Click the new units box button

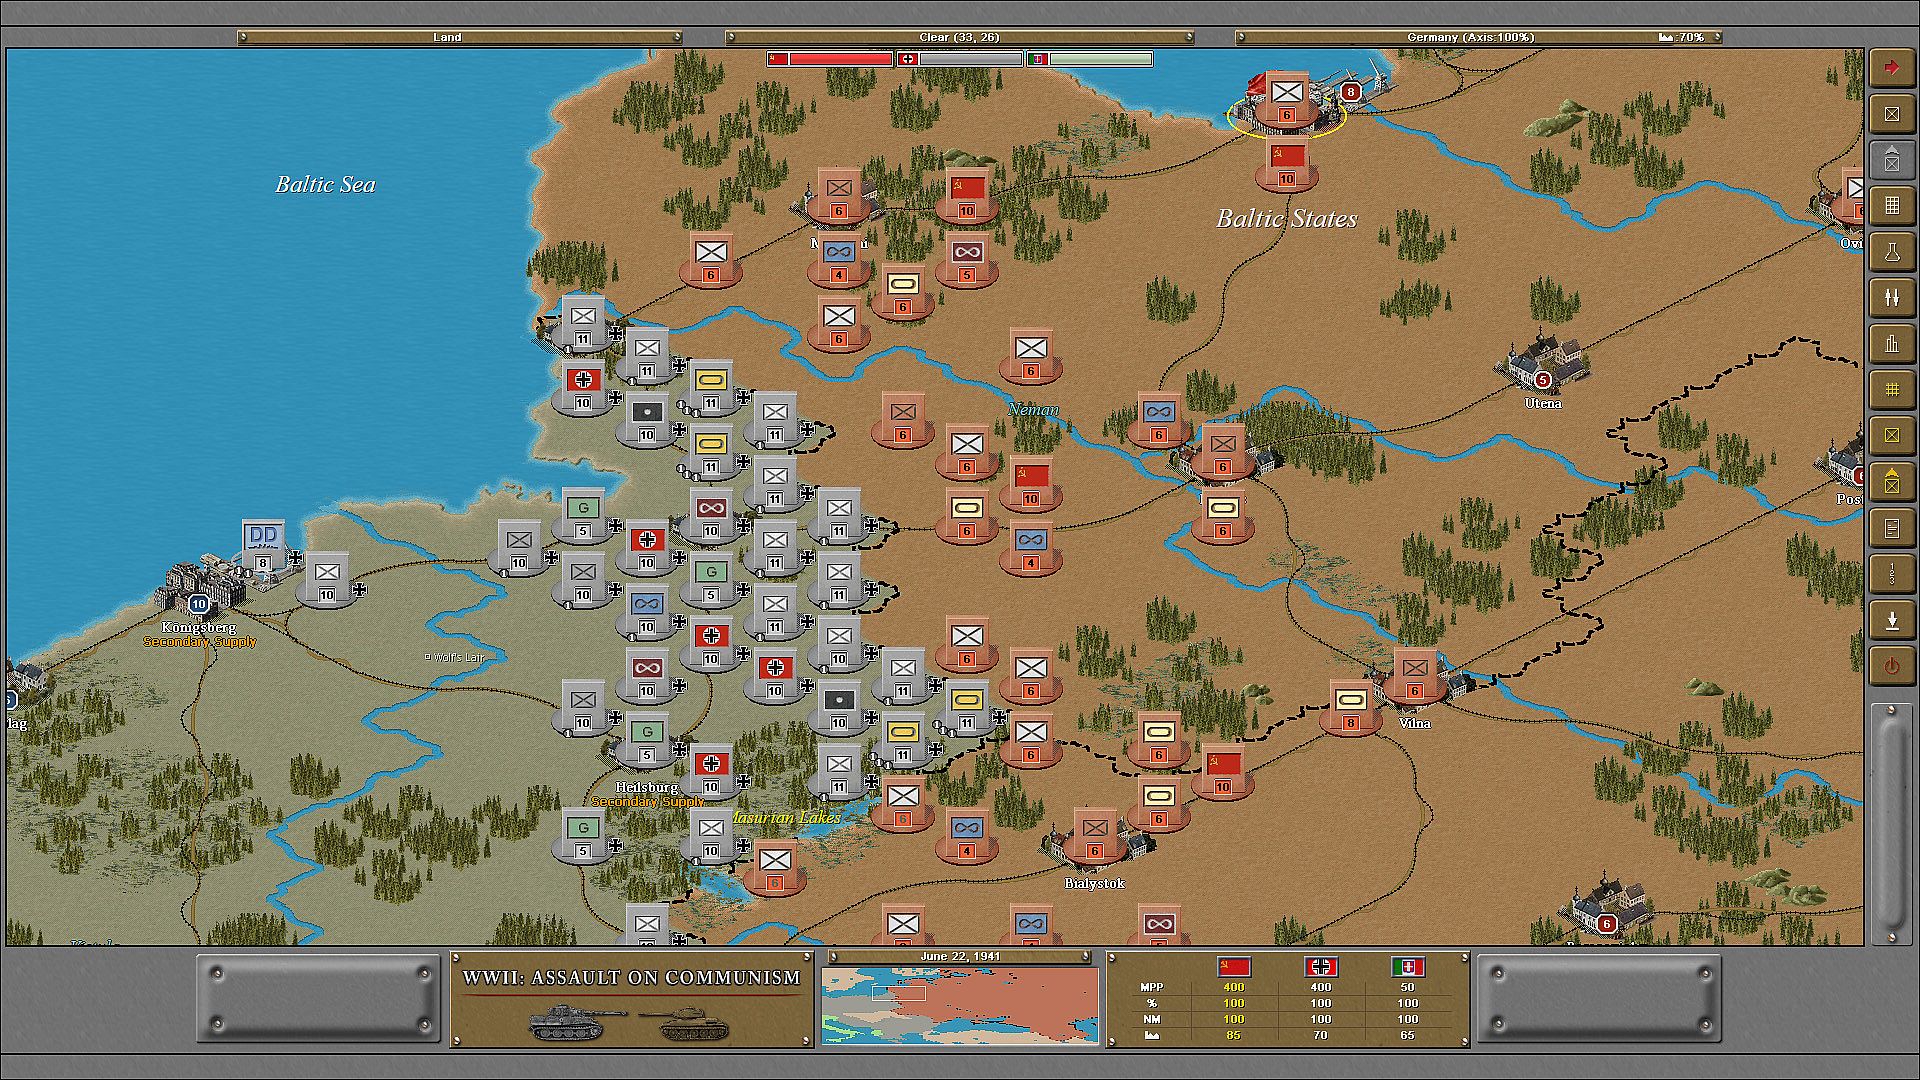1891,114
